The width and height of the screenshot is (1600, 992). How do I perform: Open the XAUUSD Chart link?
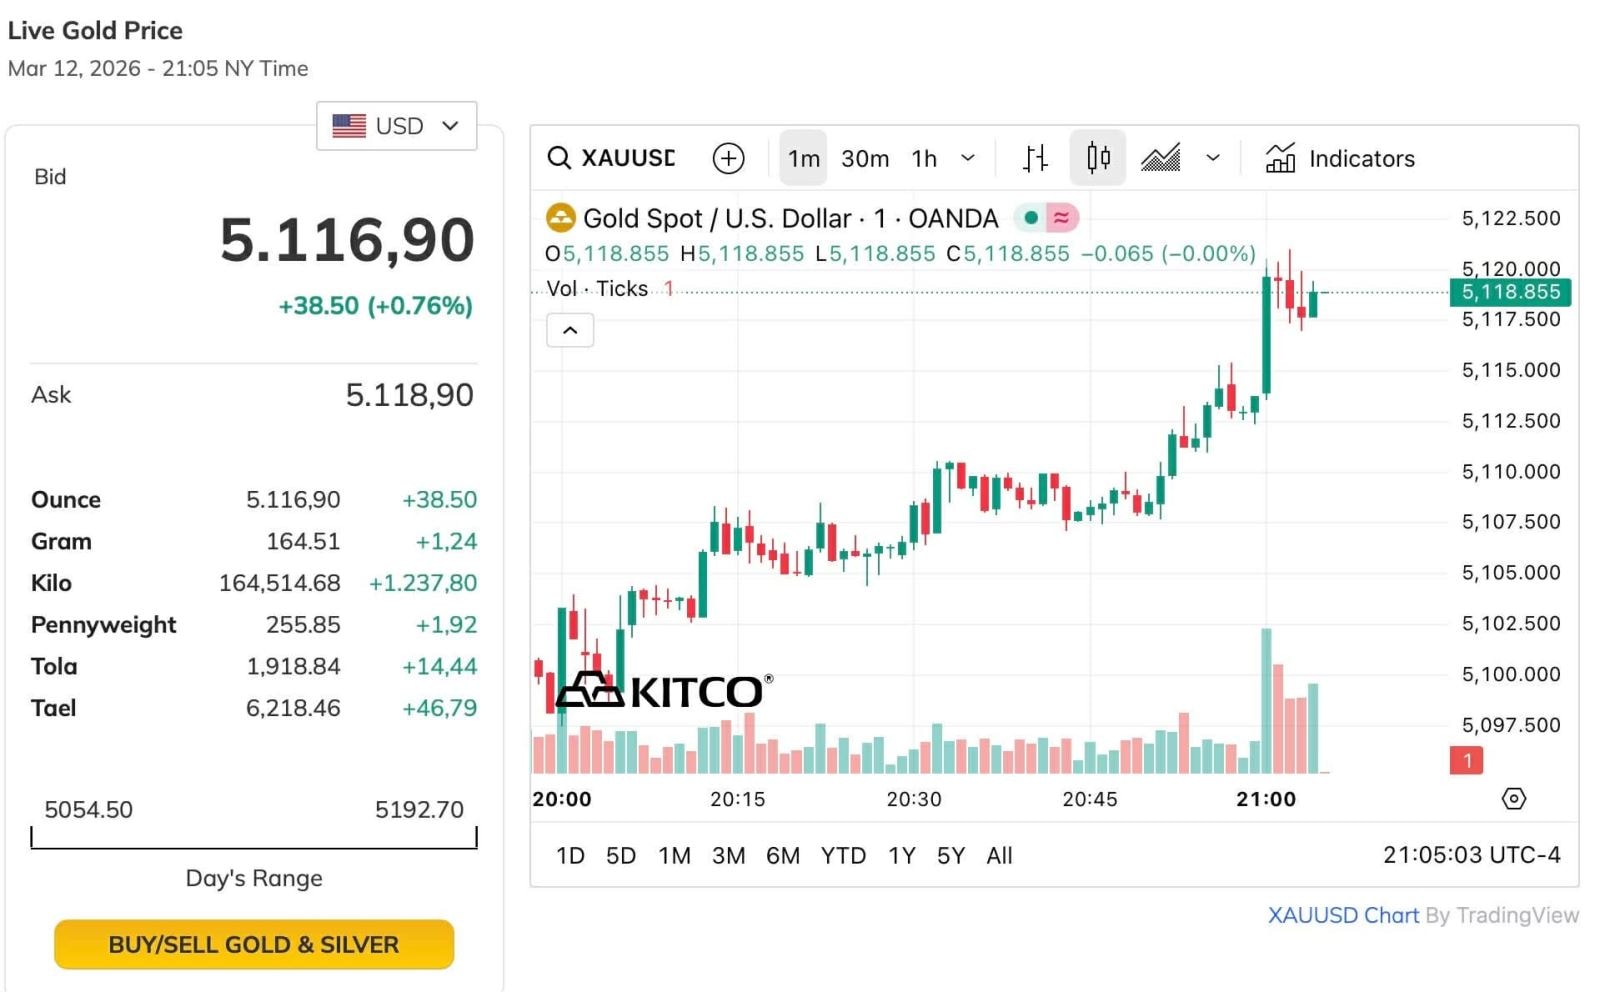click(1342, 915)
